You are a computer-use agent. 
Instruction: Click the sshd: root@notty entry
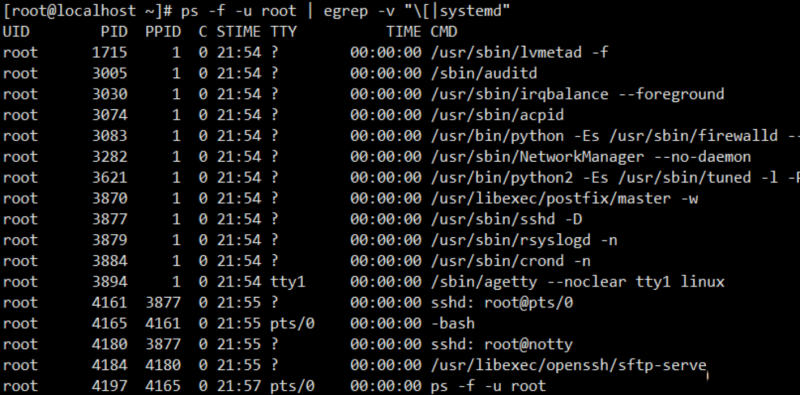[x=501, y=344]
